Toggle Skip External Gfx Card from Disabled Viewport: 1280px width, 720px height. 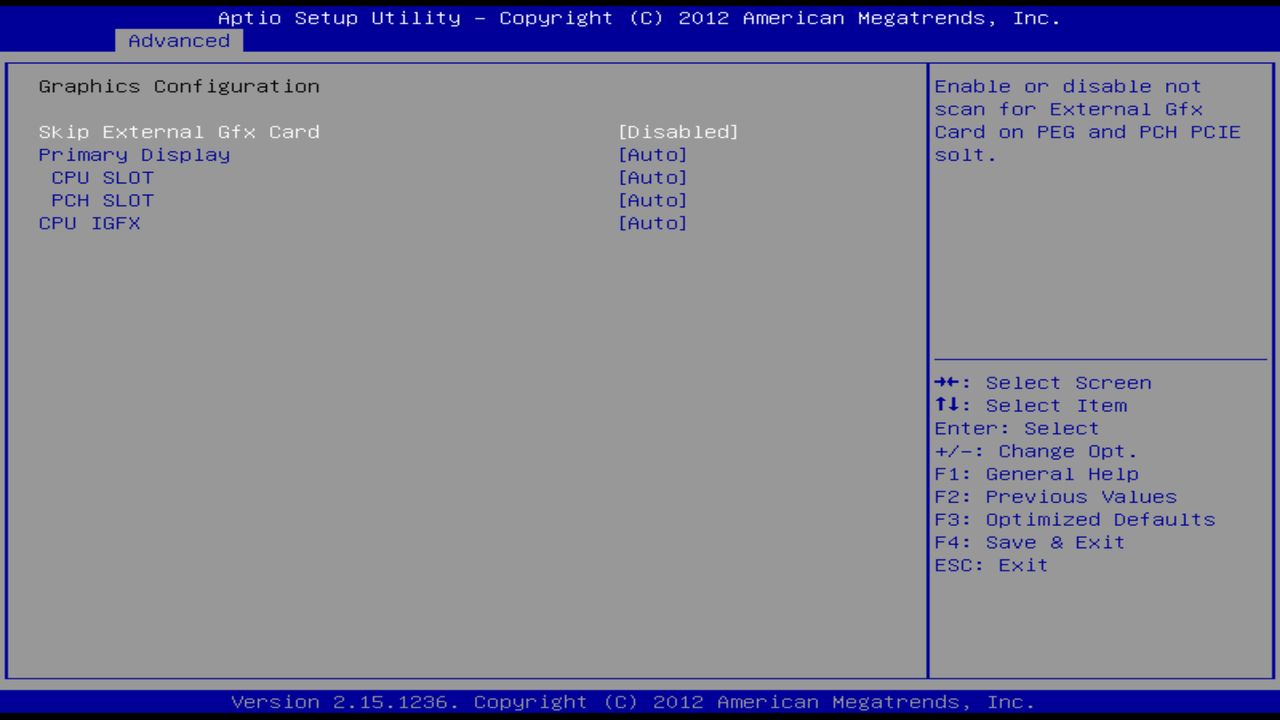coord(678,131)
